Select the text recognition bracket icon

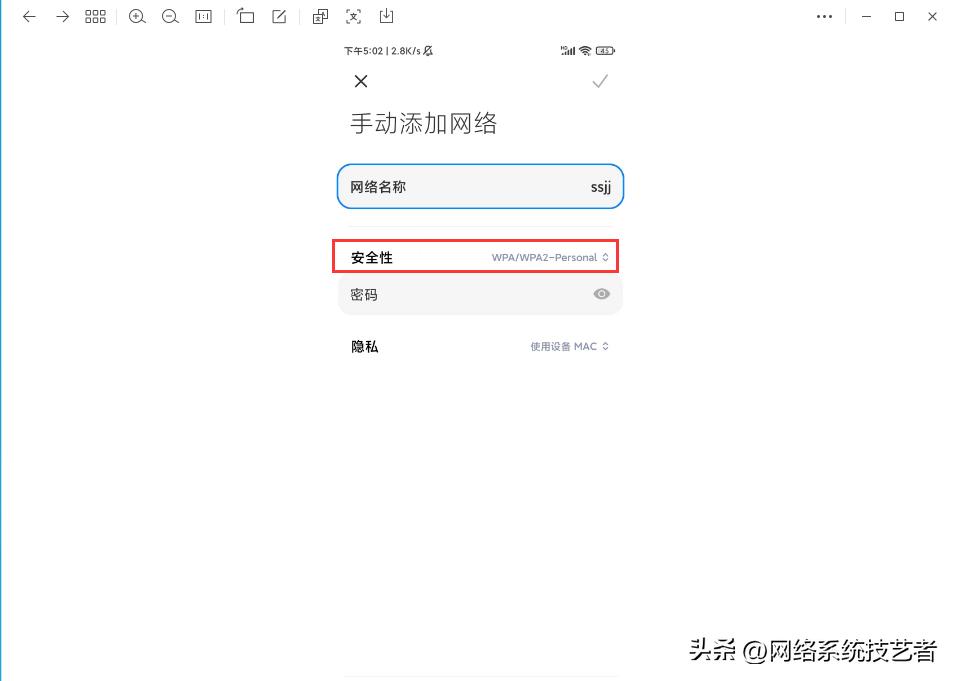tap(353, 16)
